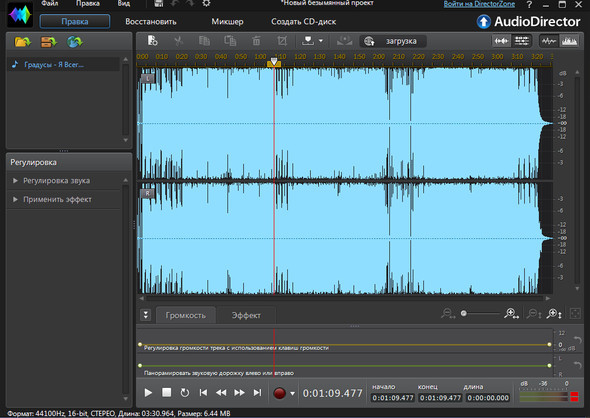Open the settings gear icon
Image resolution: width=590 pixels, height=418 pixels.
[x=206, y=4]
